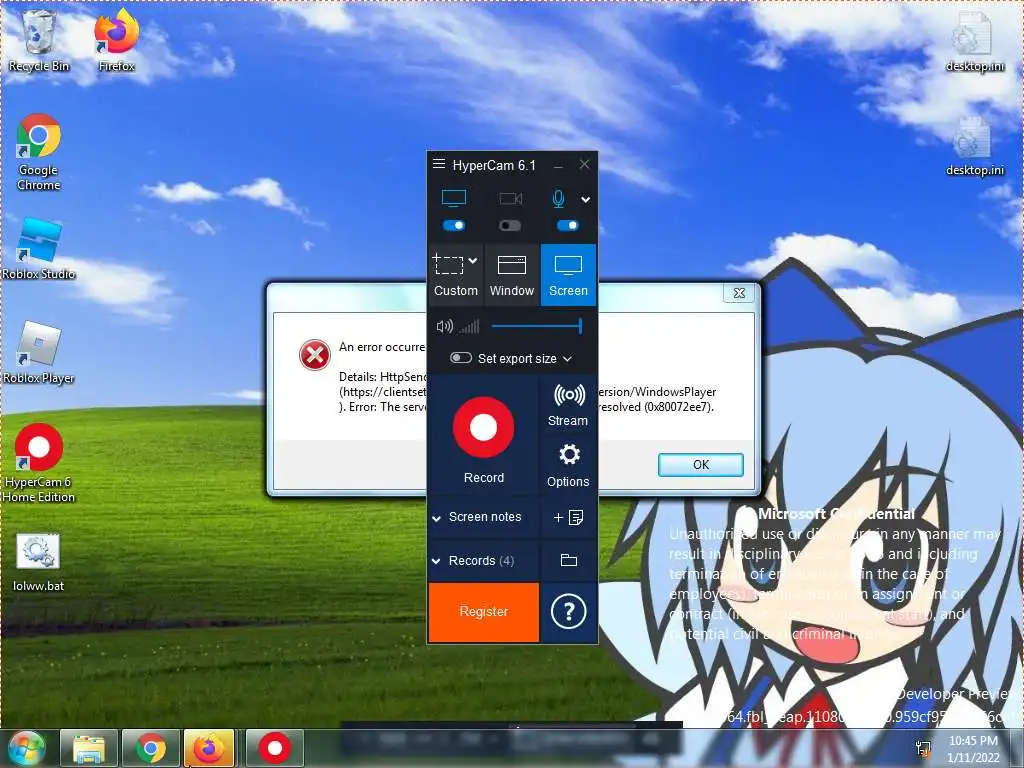Close the HyperCam 6.1 window
The width and height of the screenshot is (1024, 768).
584,165
